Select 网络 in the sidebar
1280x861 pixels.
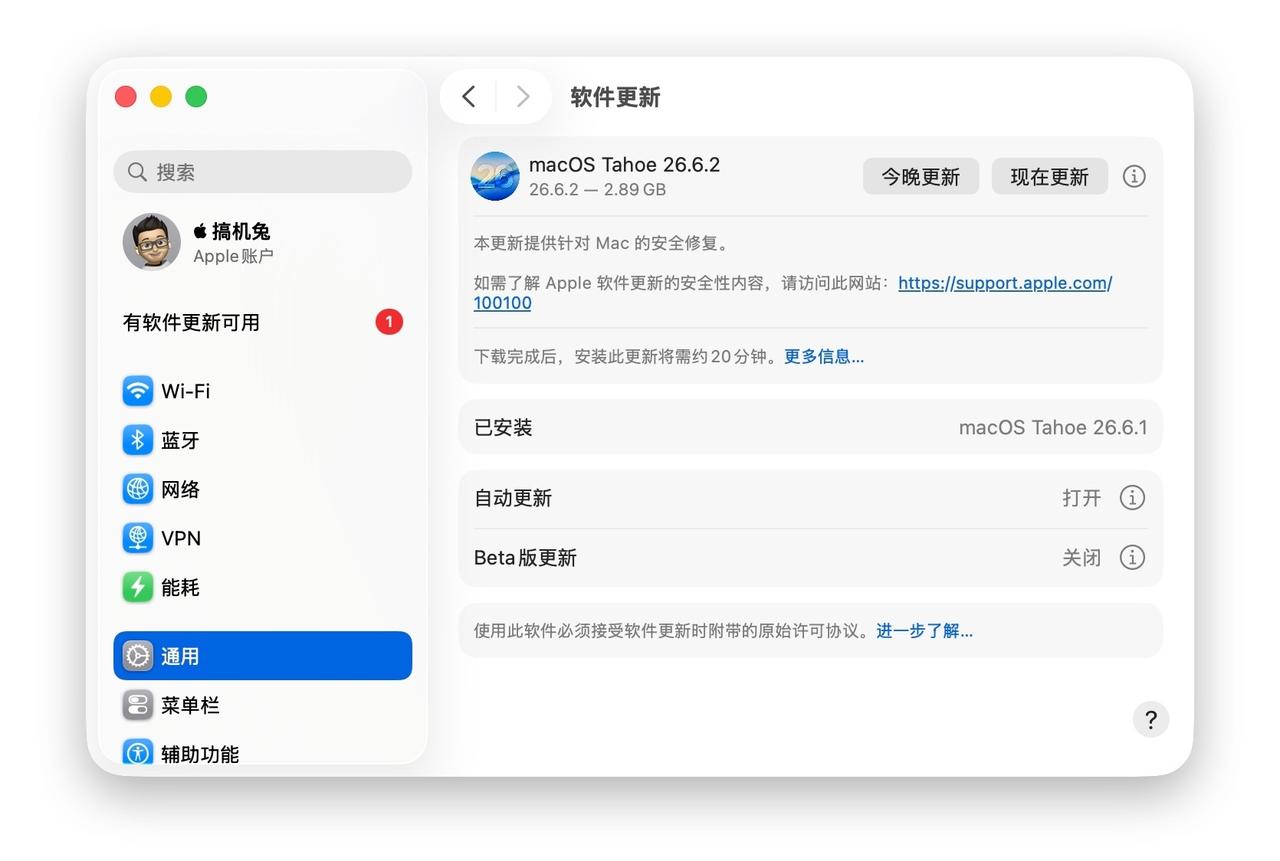263,489
